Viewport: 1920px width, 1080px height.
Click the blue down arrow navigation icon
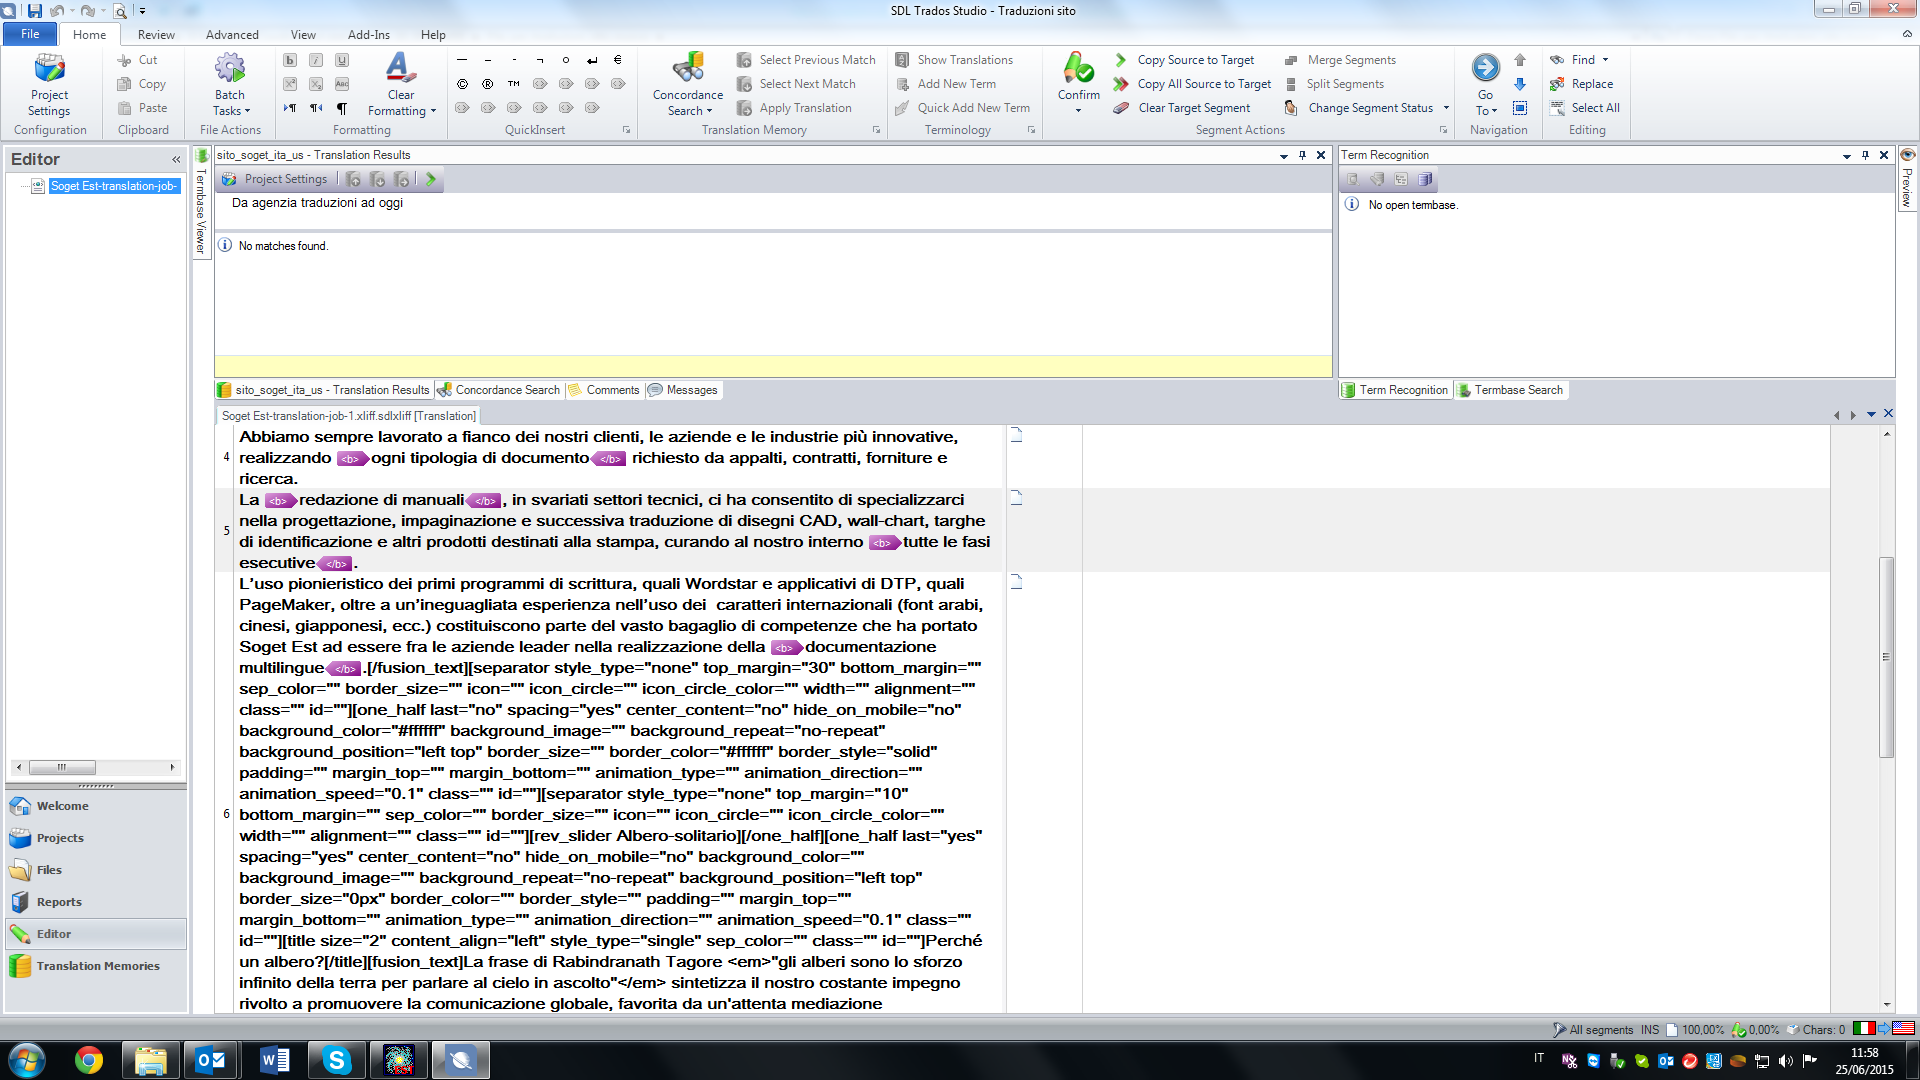[x=1520, y=84]
